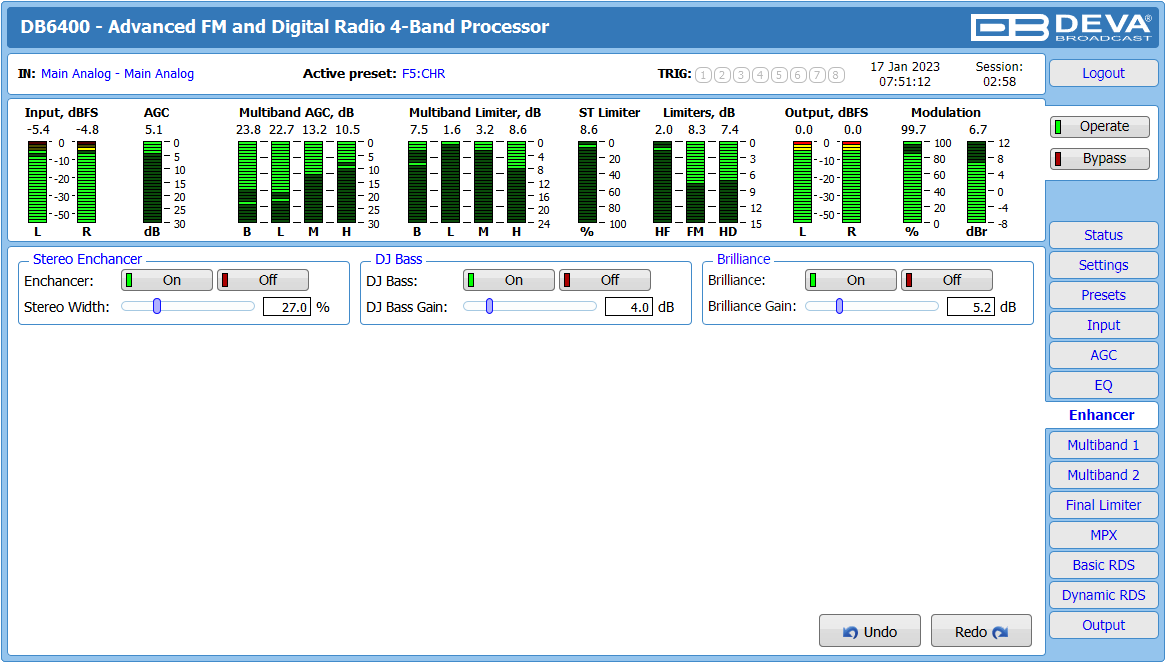Click the DJ Bass Gain slider handle
Image resolution: width=1166 pixels, height=663 pixels.
(489, 306)
